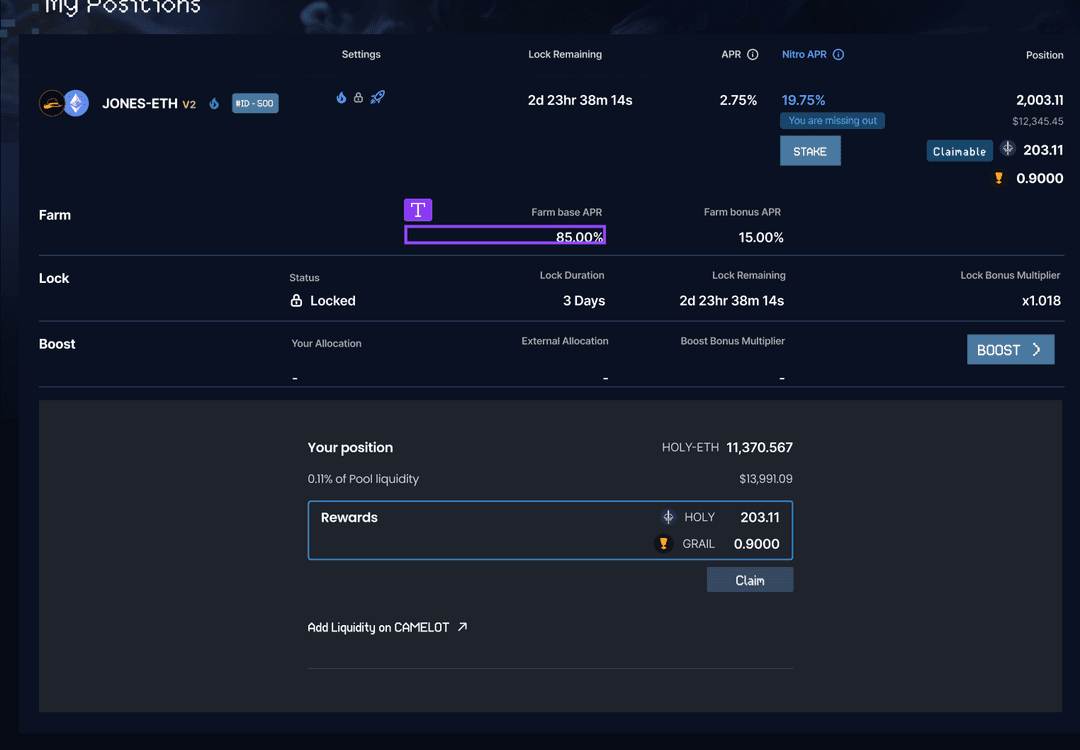
Task: Claim the HOLY and GRAIL rewards
Action: 749,580
